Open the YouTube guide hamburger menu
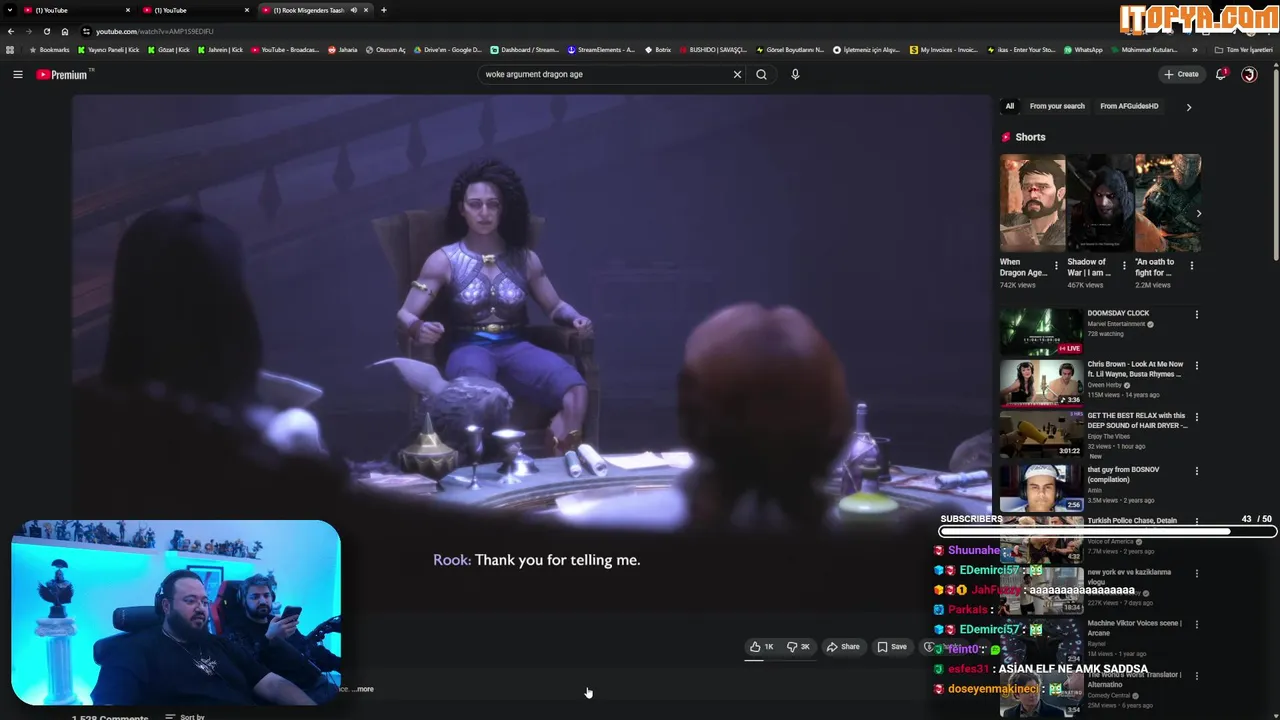The height and width of the screenshot is (720, 1280). [x=17, y=74]
